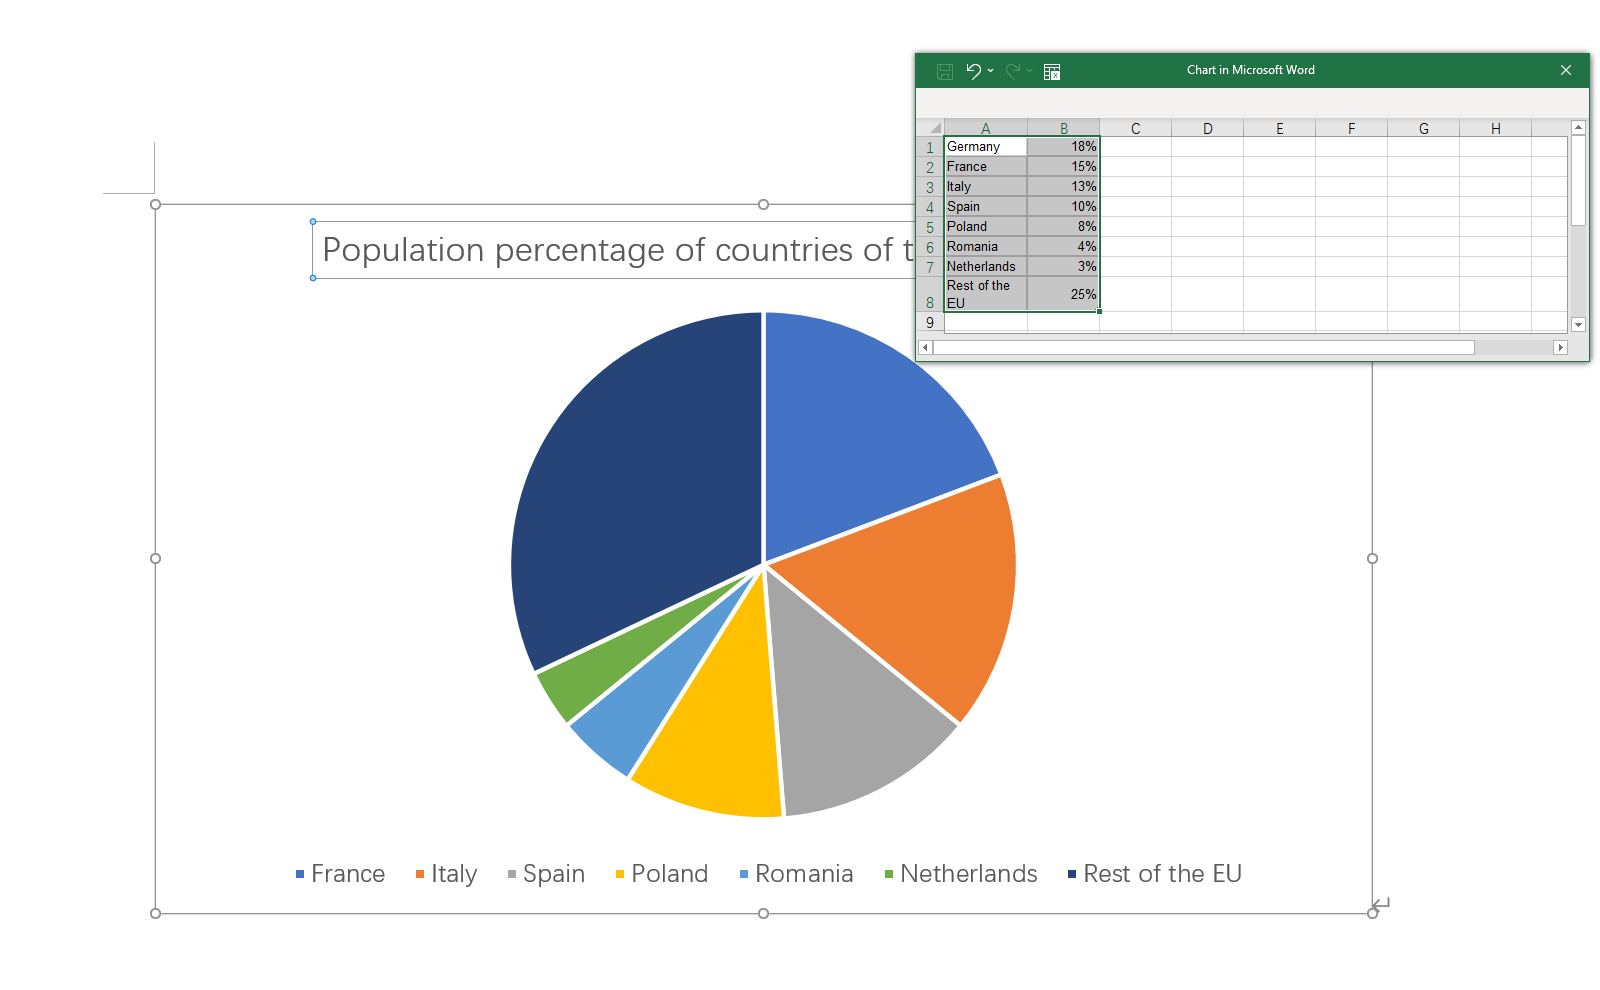Viewport: 1600px width, 990px height.
Task: Click the vertical scrollbar down arrow
Action: coord(1578,324)
